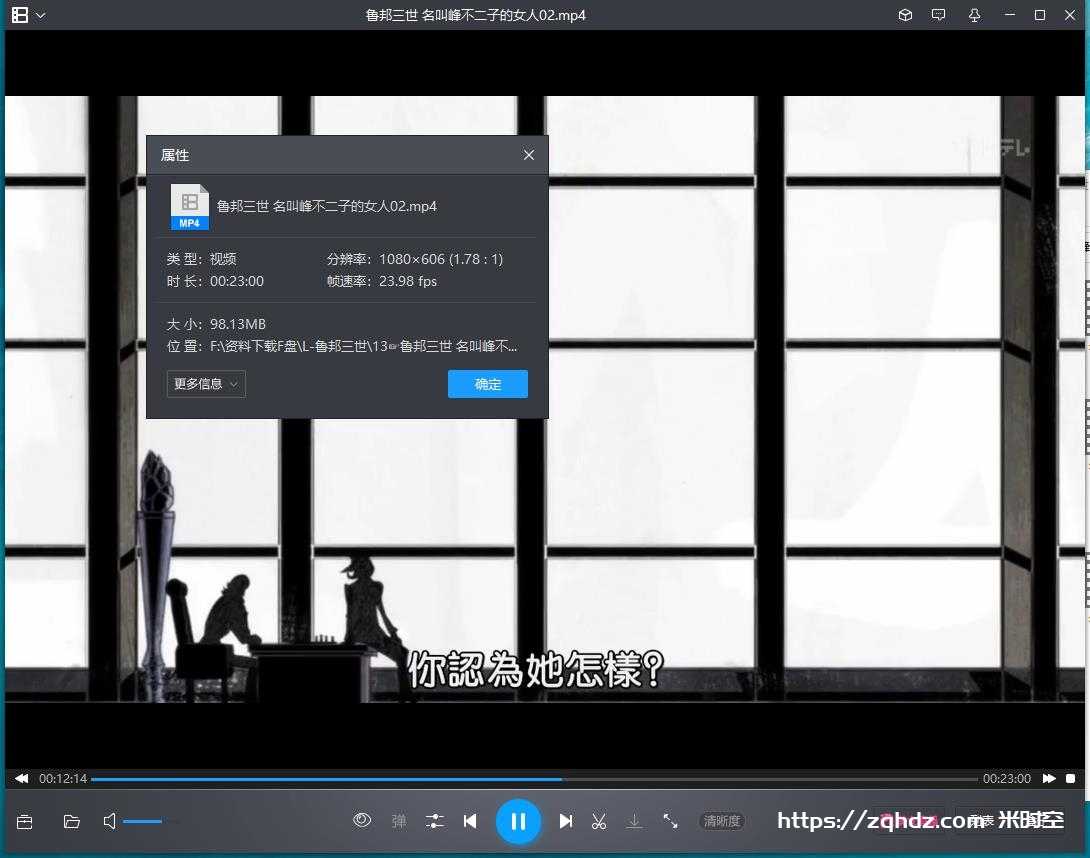Toggle the eye visual effect icon

[x=362, y=821]
